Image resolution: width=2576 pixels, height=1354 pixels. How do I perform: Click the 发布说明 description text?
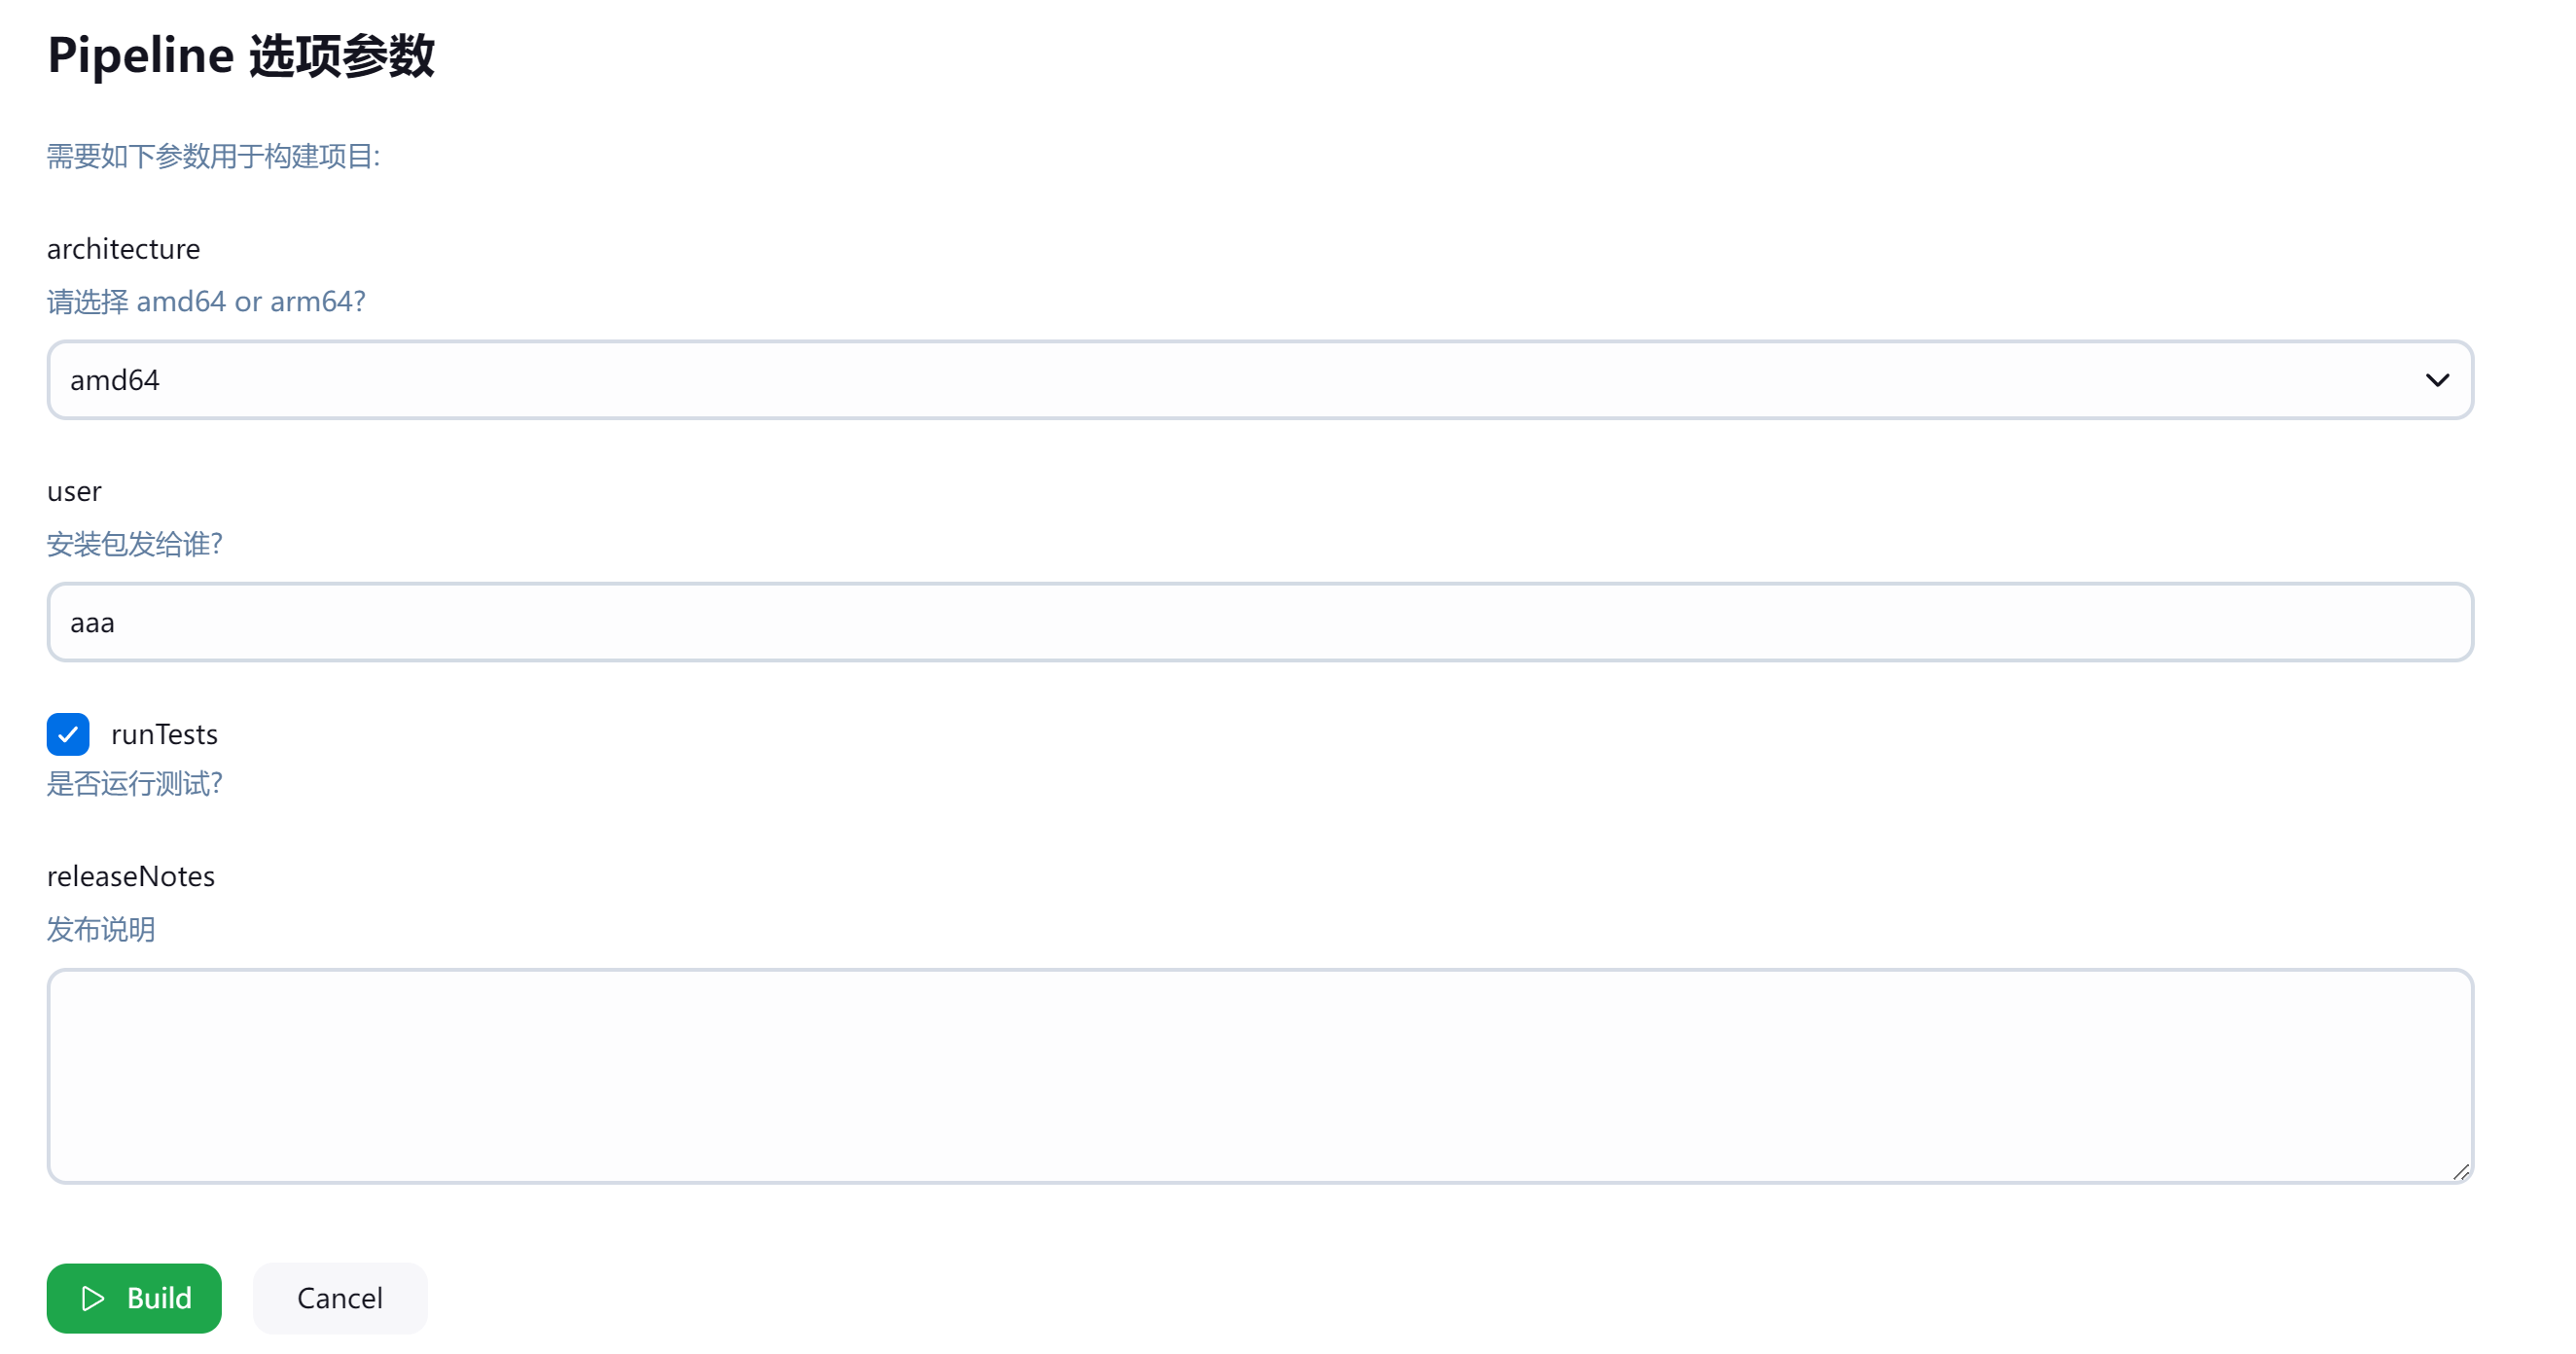click(101, 929)
